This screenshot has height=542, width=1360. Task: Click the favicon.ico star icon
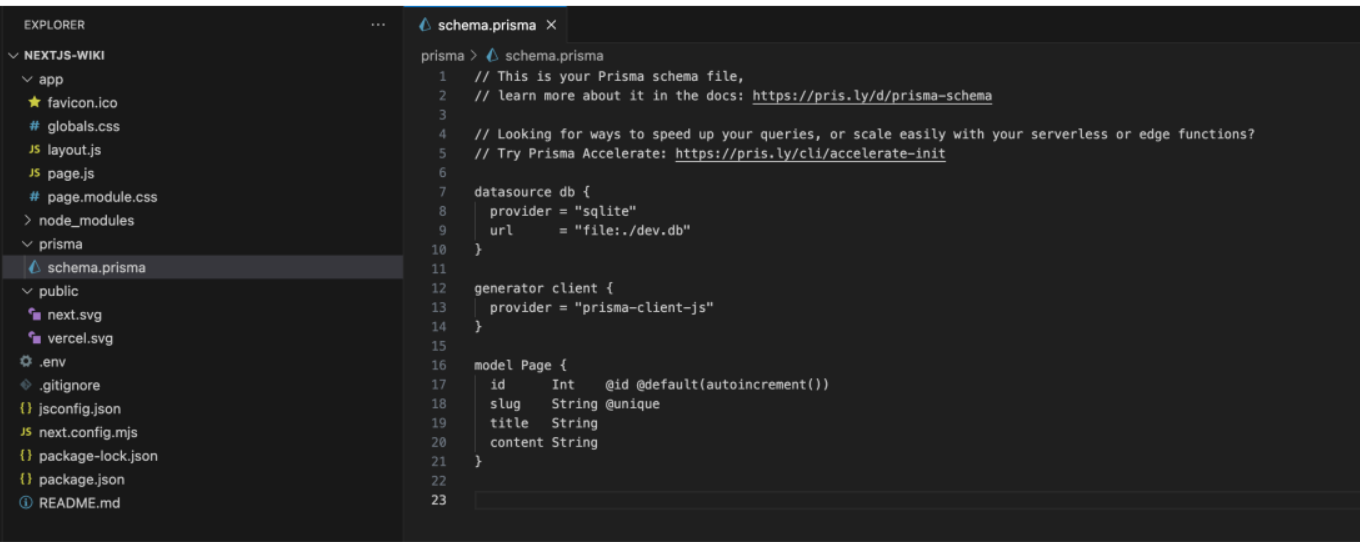[x=34, y=103]
